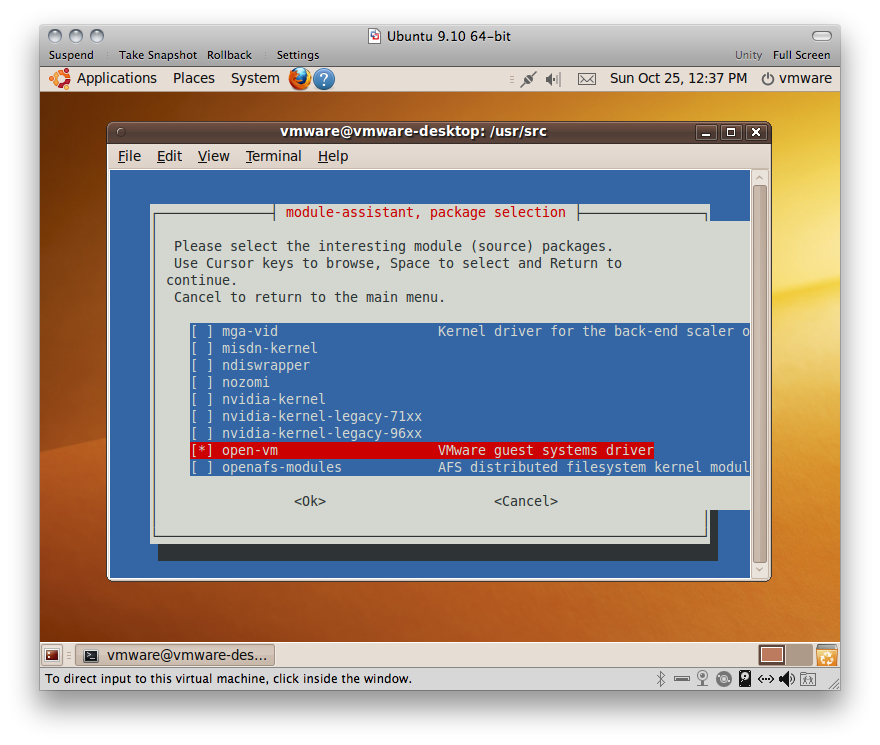Suspend the virtual machine
This screenshot has height=745, width=880.
(x=71, y=55)
